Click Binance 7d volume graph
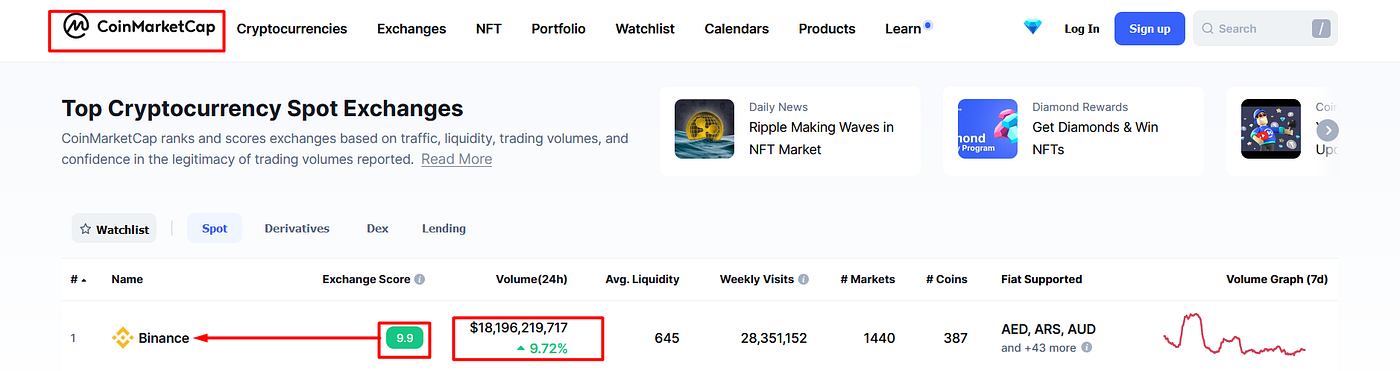Screen dimensions: 1400x371 click(x=1235, y=335)
